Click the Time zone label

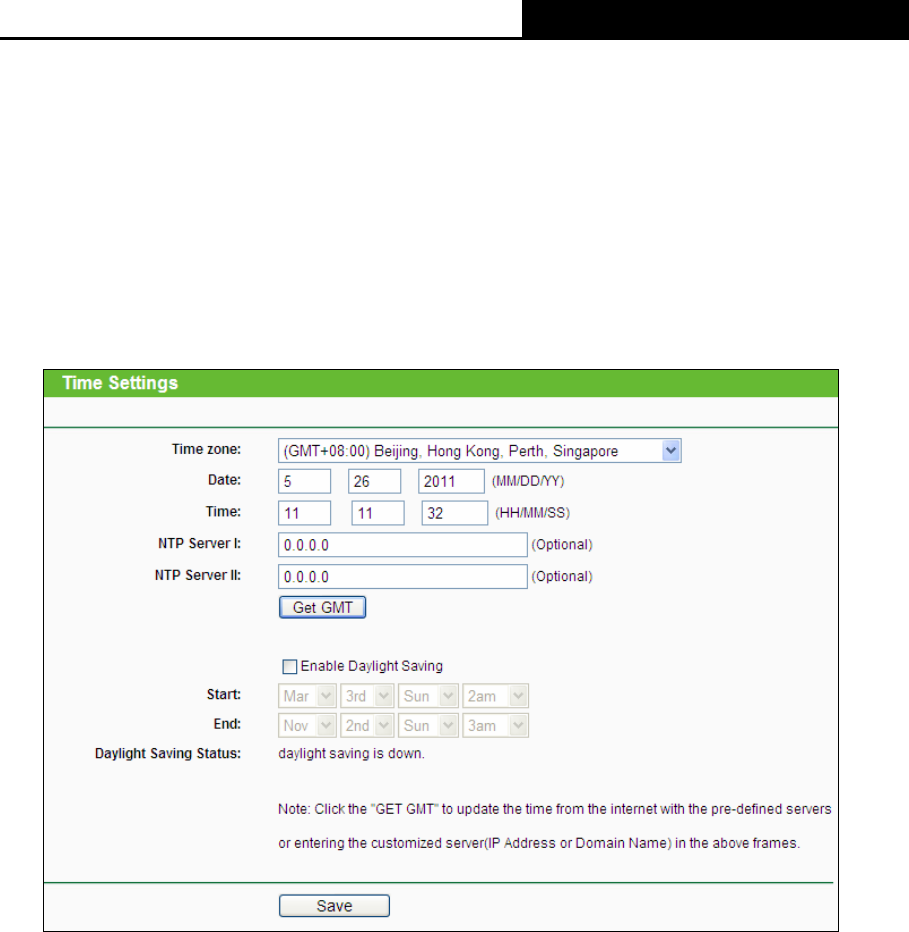coord(206,449)
